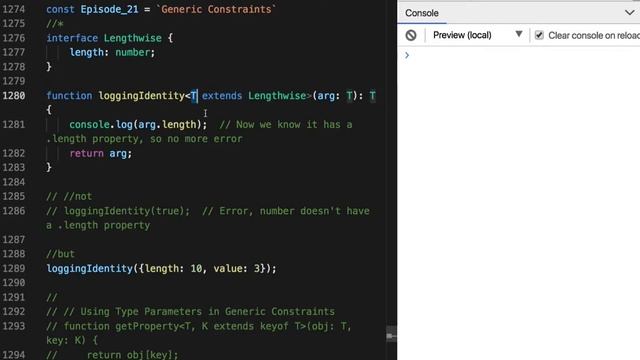Click line number 1280 in gutter
Viewport: 640px width, 360px height.
(x=14, y=96)
